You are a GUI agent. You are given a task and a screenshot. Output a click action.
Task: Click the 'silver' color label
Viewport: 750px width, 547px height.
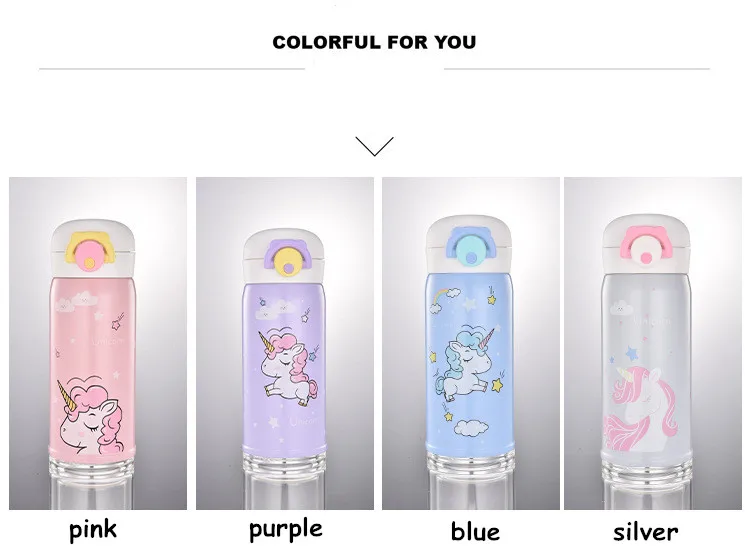point(645,531)
